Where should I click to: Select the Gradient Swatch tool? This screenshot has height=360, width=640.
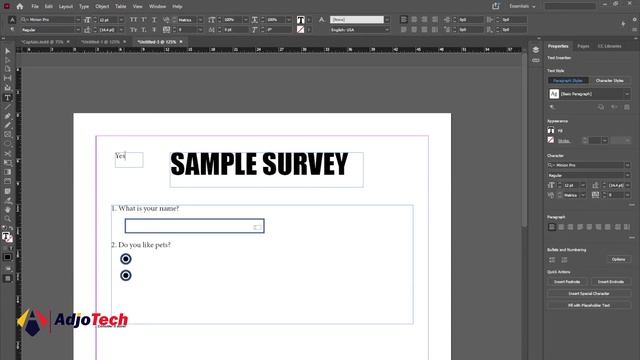point(7,172)
